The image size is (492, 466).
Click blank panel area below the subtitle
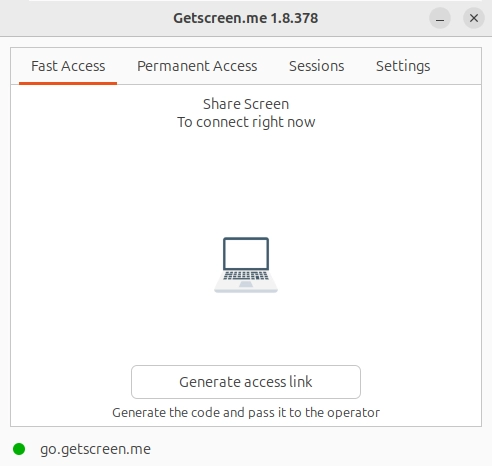(246, 180)
